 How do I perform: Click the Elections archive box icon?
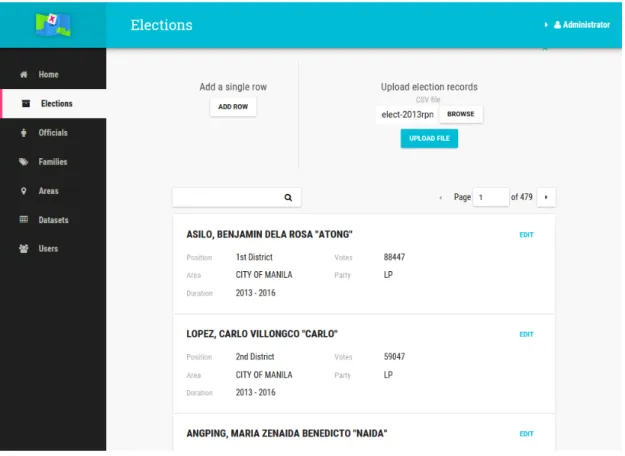(26, 104)
